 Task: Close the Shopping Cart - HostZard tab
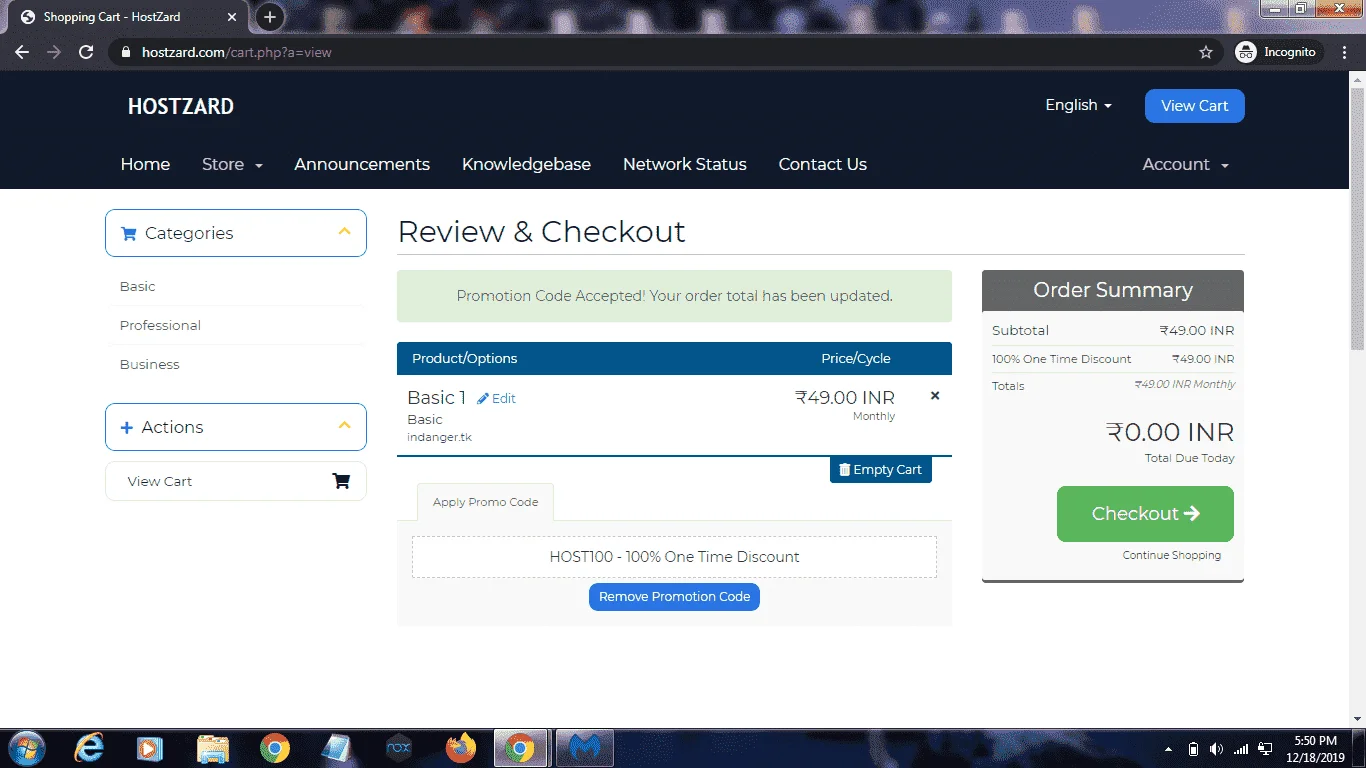click(232, 17)
